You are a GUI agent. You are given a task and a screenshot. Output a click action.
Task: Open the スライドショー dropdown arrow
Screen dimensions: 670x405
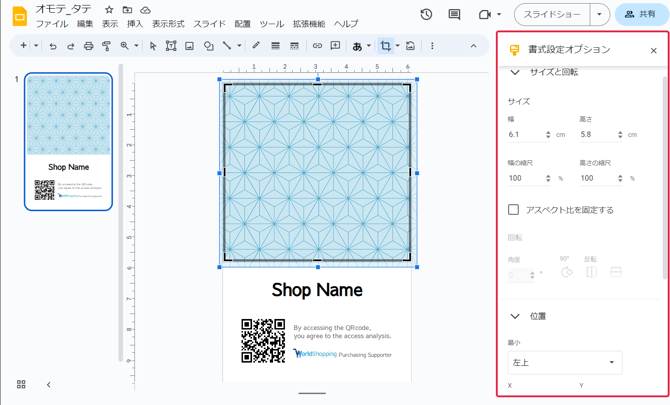(x=599, y=15)
